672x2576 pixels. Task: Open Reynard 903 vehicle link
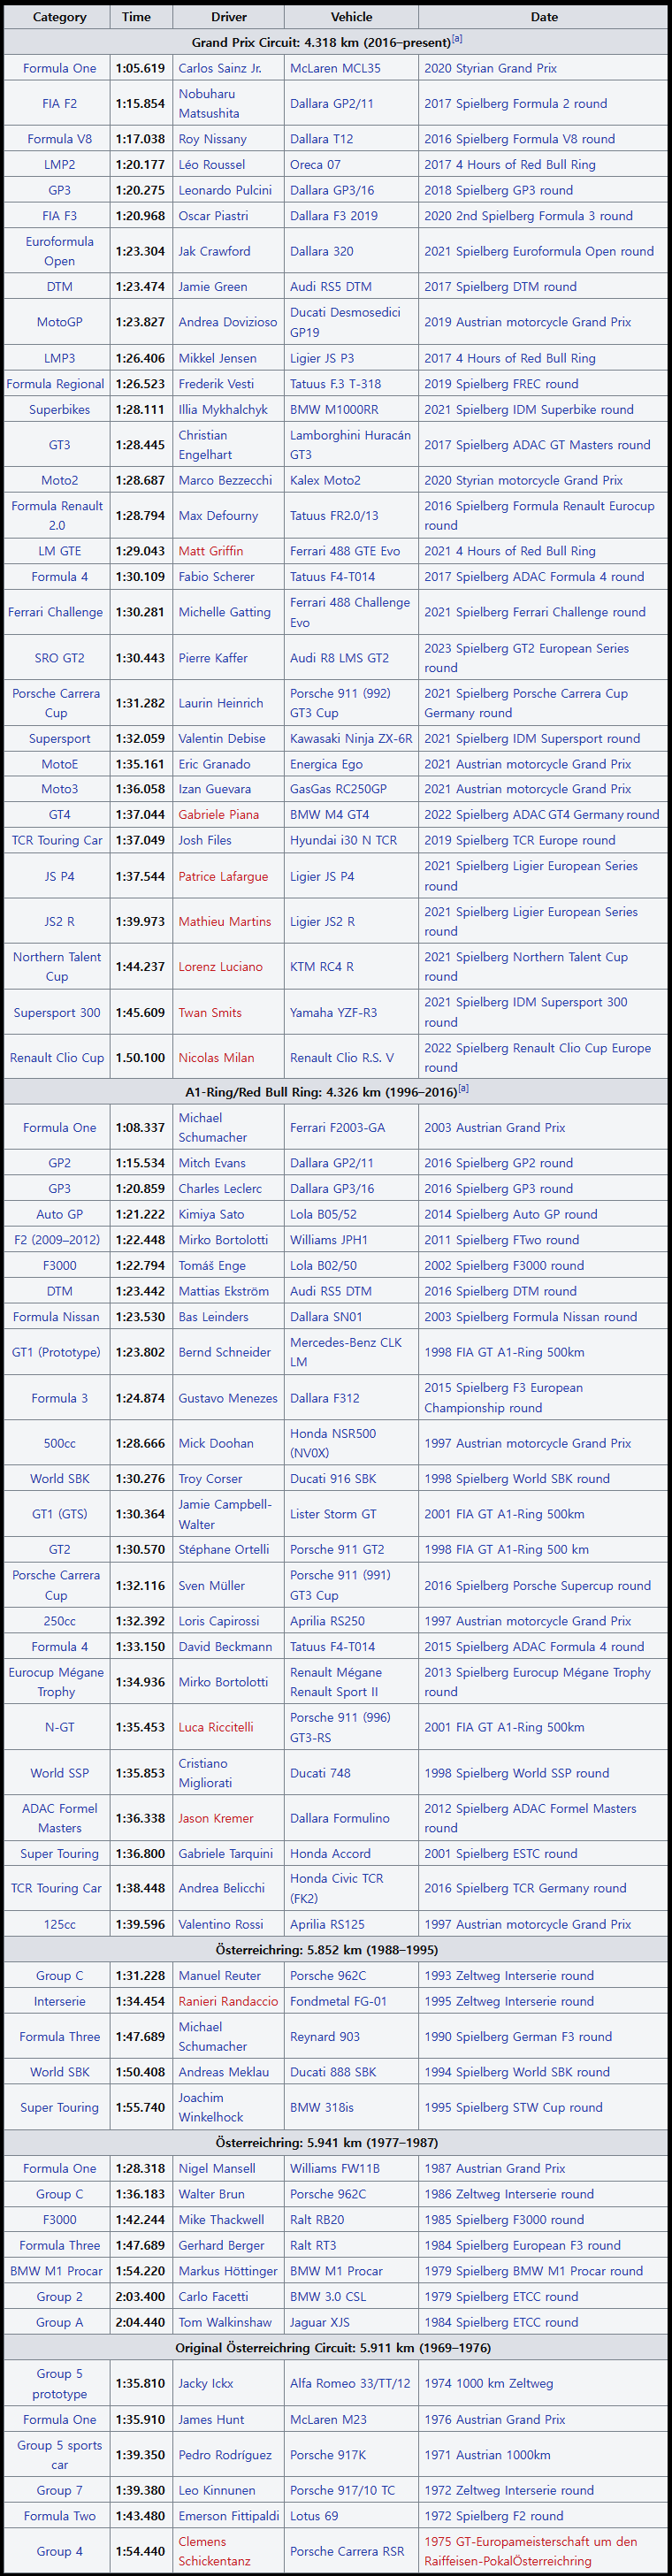coord(325,2037)
